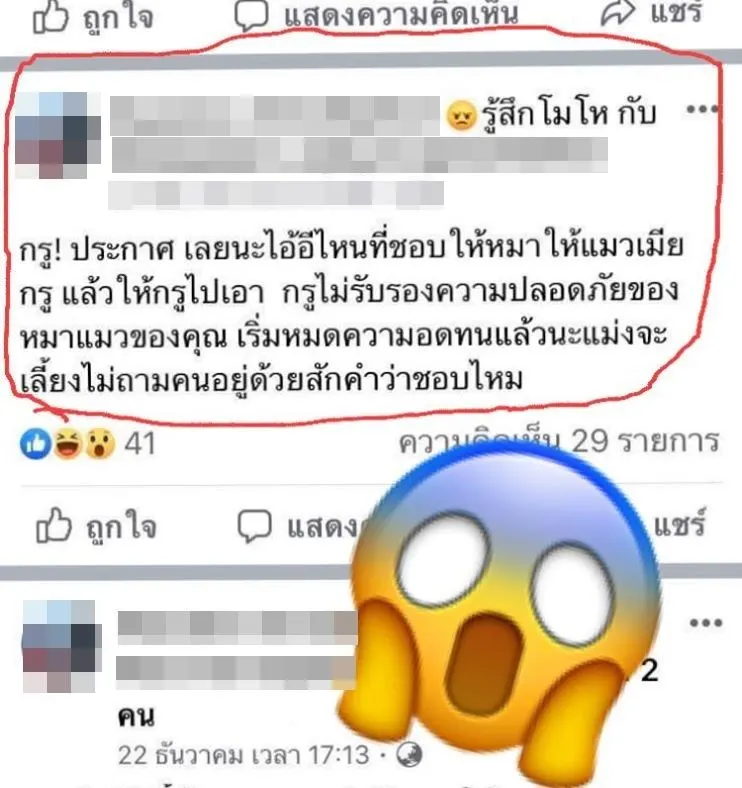Open the laughing haha reaction icon

click(68, 444)
